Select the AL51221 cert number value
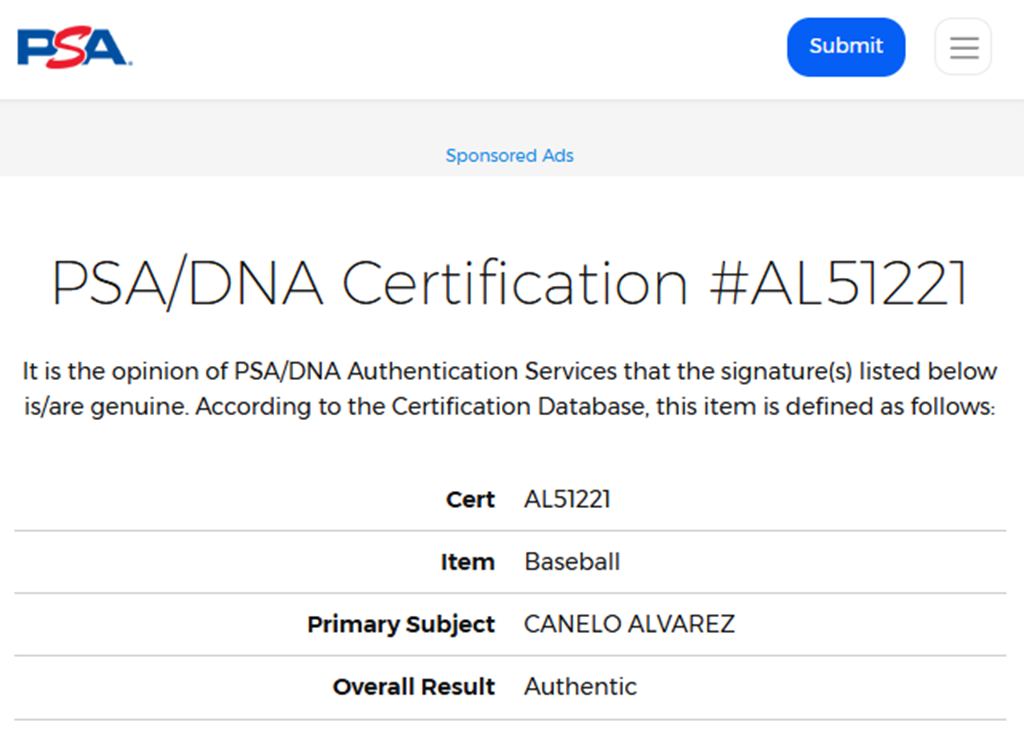 click(x=567, y=499)
